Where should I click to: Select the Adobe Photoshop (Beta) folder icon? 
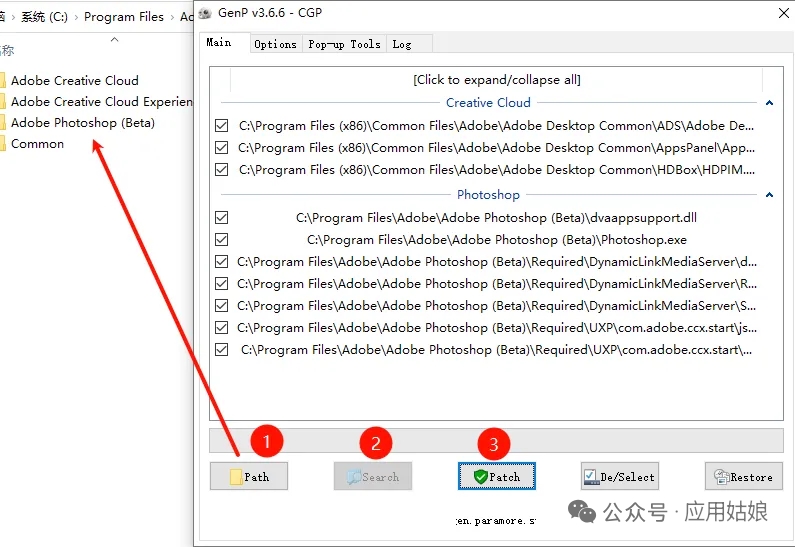click(x=3, y=123)
